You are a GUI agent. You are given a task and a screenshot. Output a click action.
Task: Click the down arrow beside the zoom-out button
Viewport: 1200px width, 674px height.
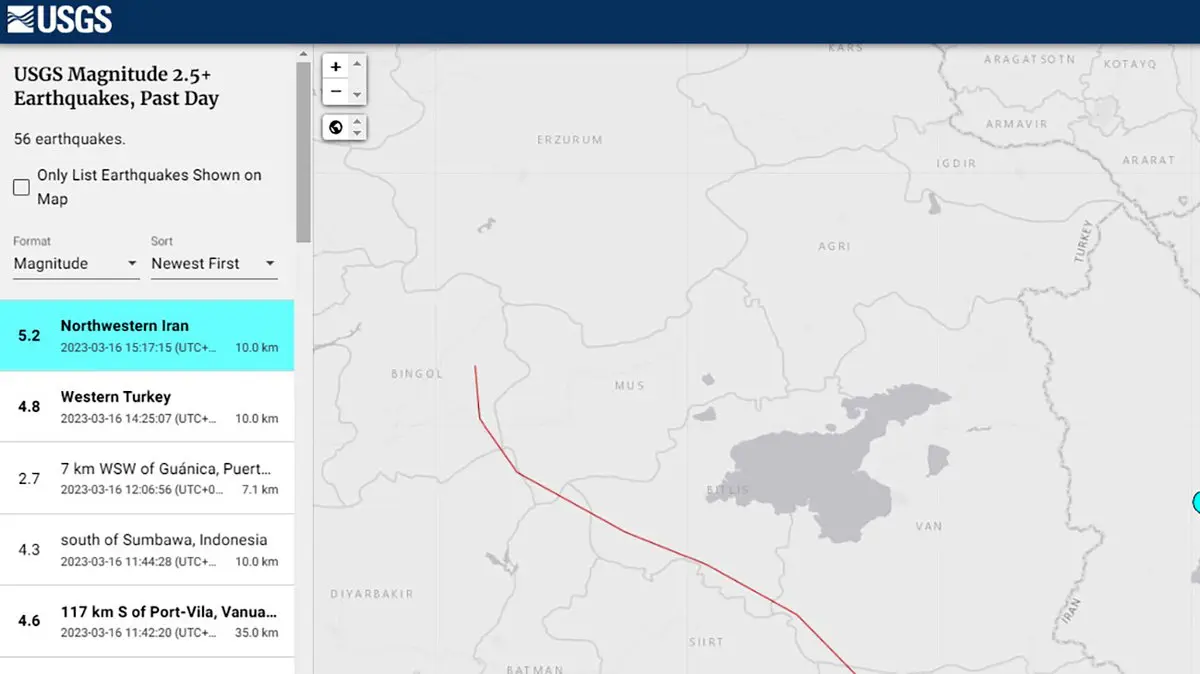357,97
